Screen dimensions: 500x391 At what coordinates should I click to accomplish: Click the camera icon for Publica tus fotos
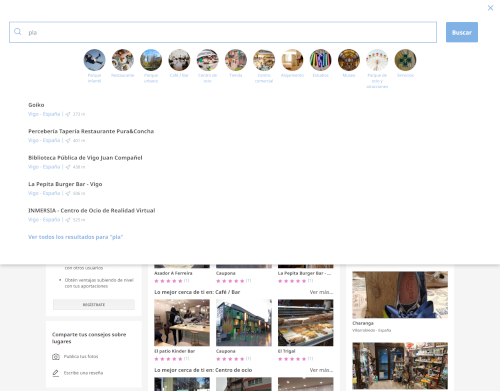coord(56,357)
